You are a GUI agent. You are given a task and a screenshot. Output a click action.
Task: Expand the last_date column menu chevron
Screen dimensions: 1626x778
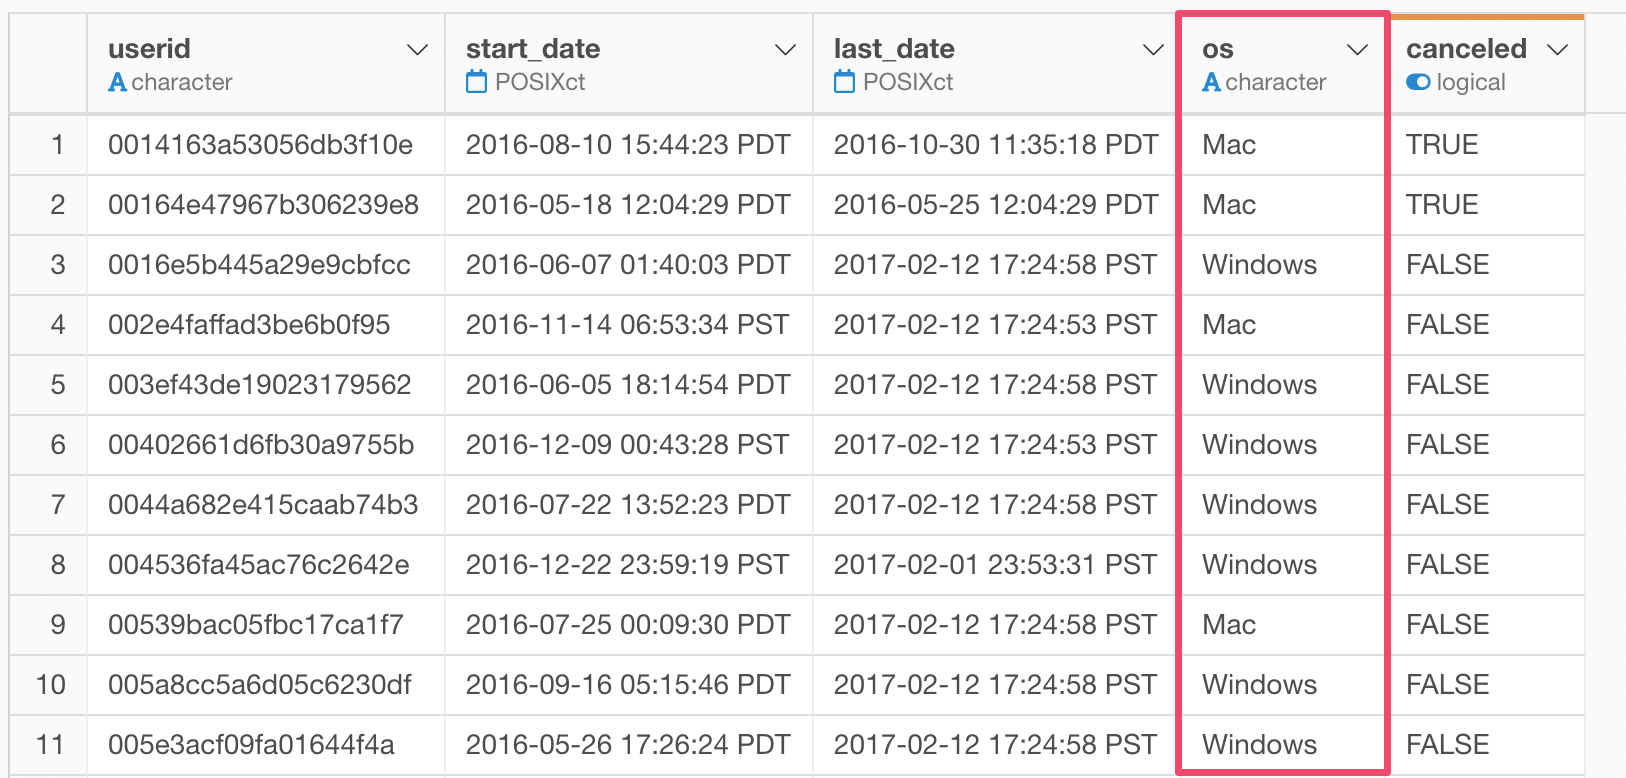[x=1153, y=50]
